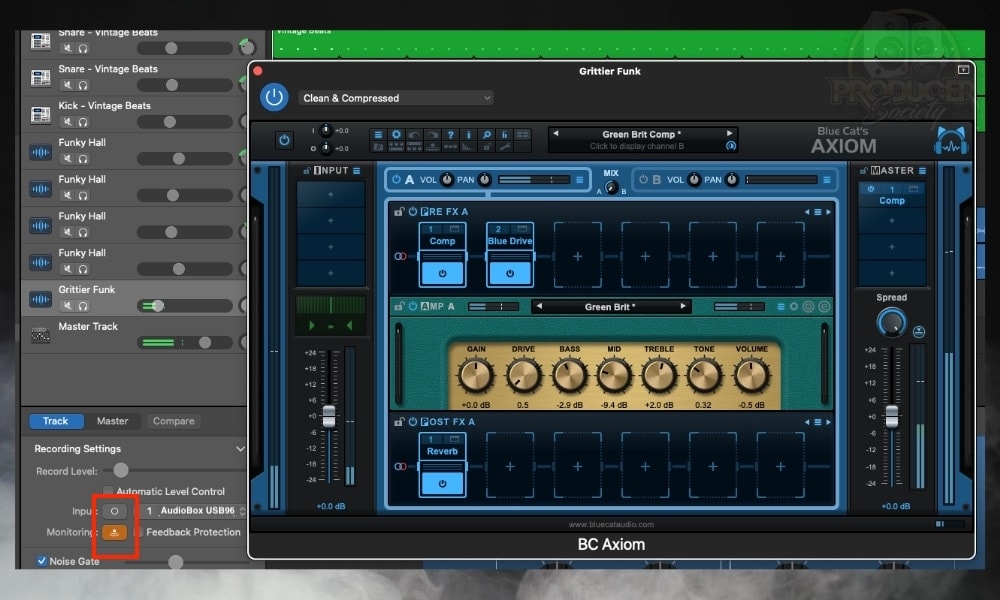The image size is (1000, 600).
Task: Open POST FX A section menu icon
Action: coord(818,422)
